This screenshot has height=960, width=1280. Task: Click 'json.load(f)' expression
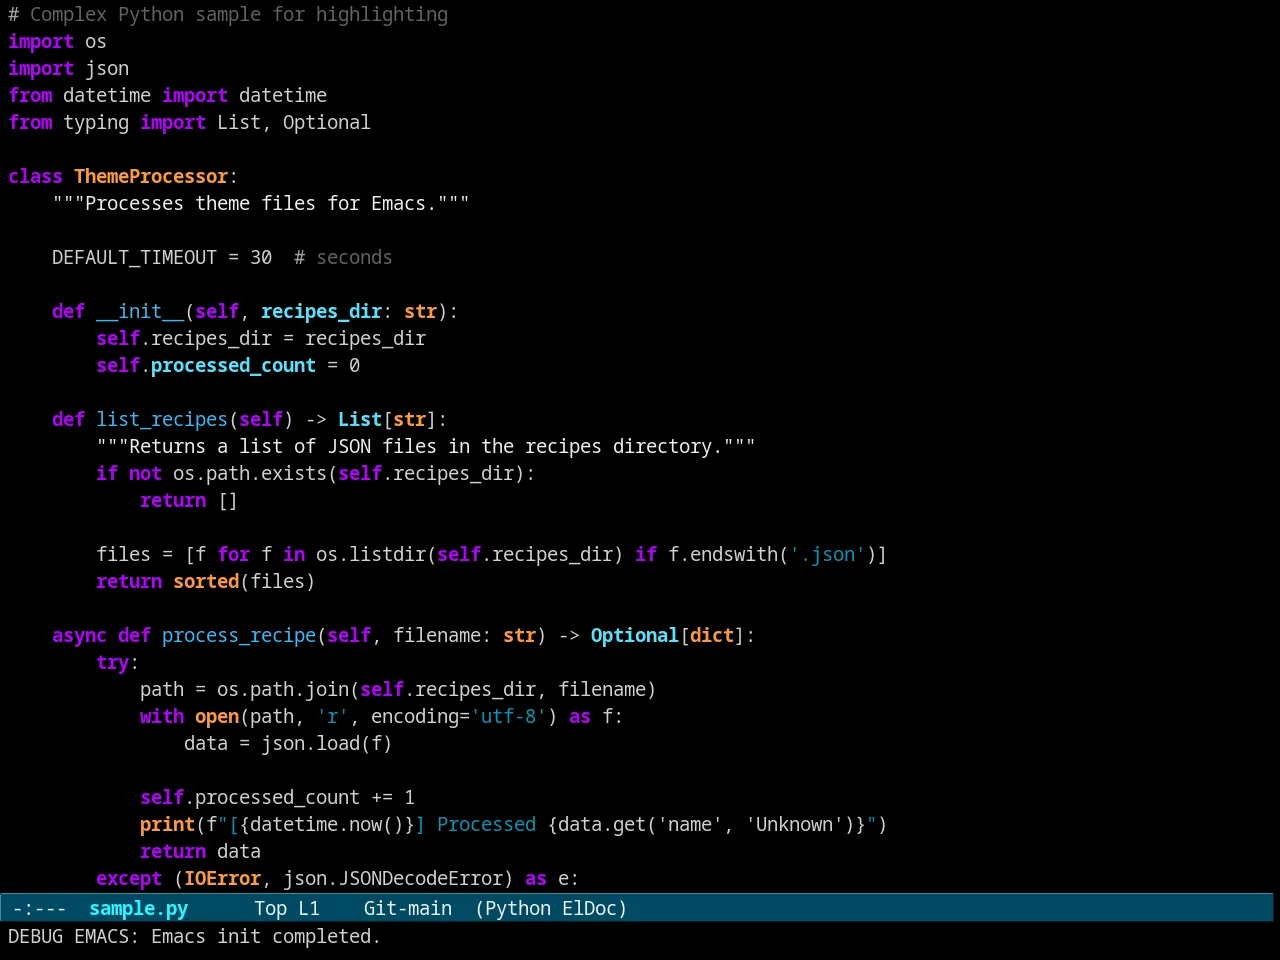point(327,743)
